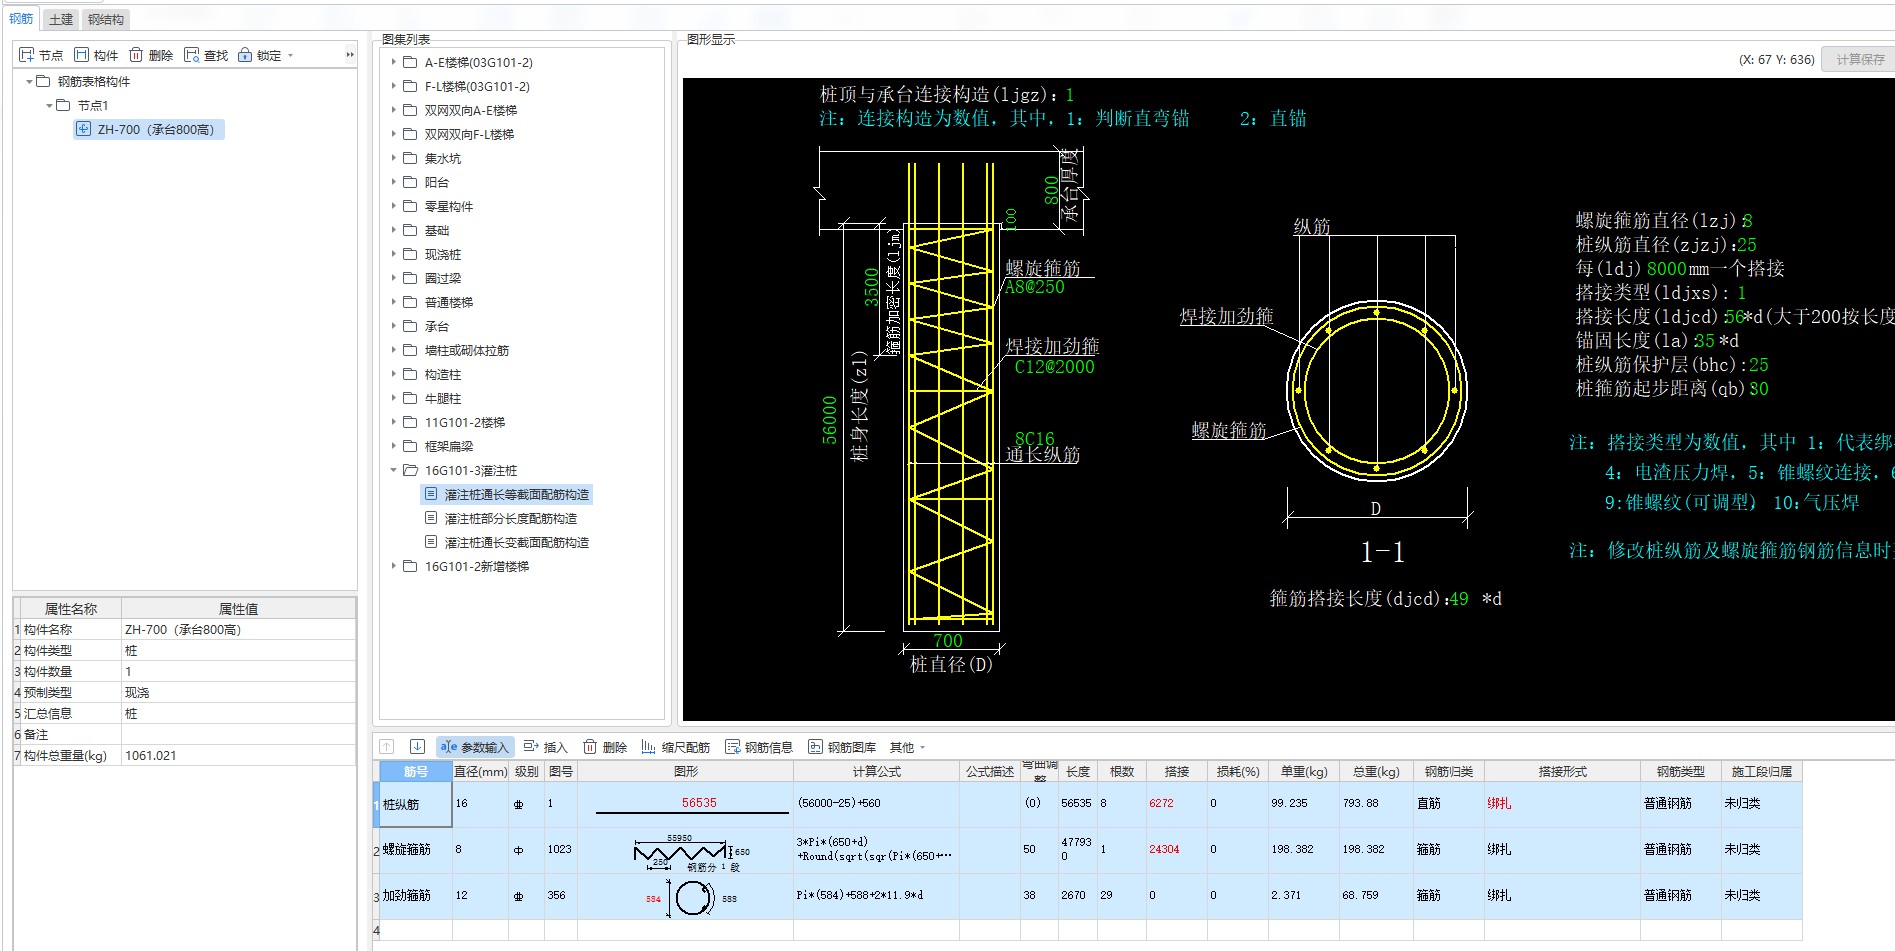Image resolution: width=1895 pixels, height=951 pixels.
Task: Open the 缩尺配筋 tool
Action: tap(675, 747)
